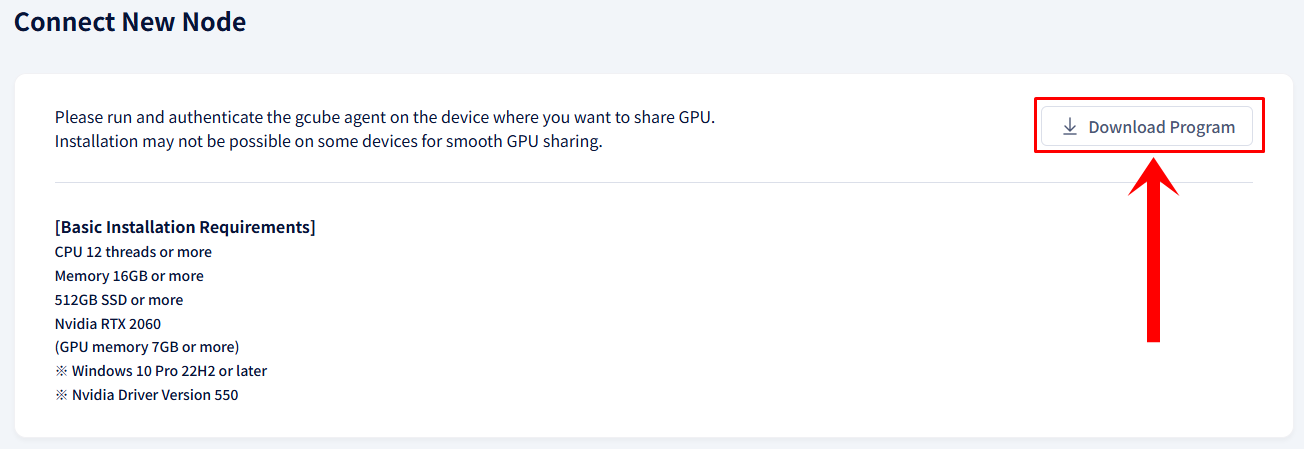This screenshot has width=1304, height=449.
Task: Click the red upward arrow annotation
Action: click(x=1153, y=249)
